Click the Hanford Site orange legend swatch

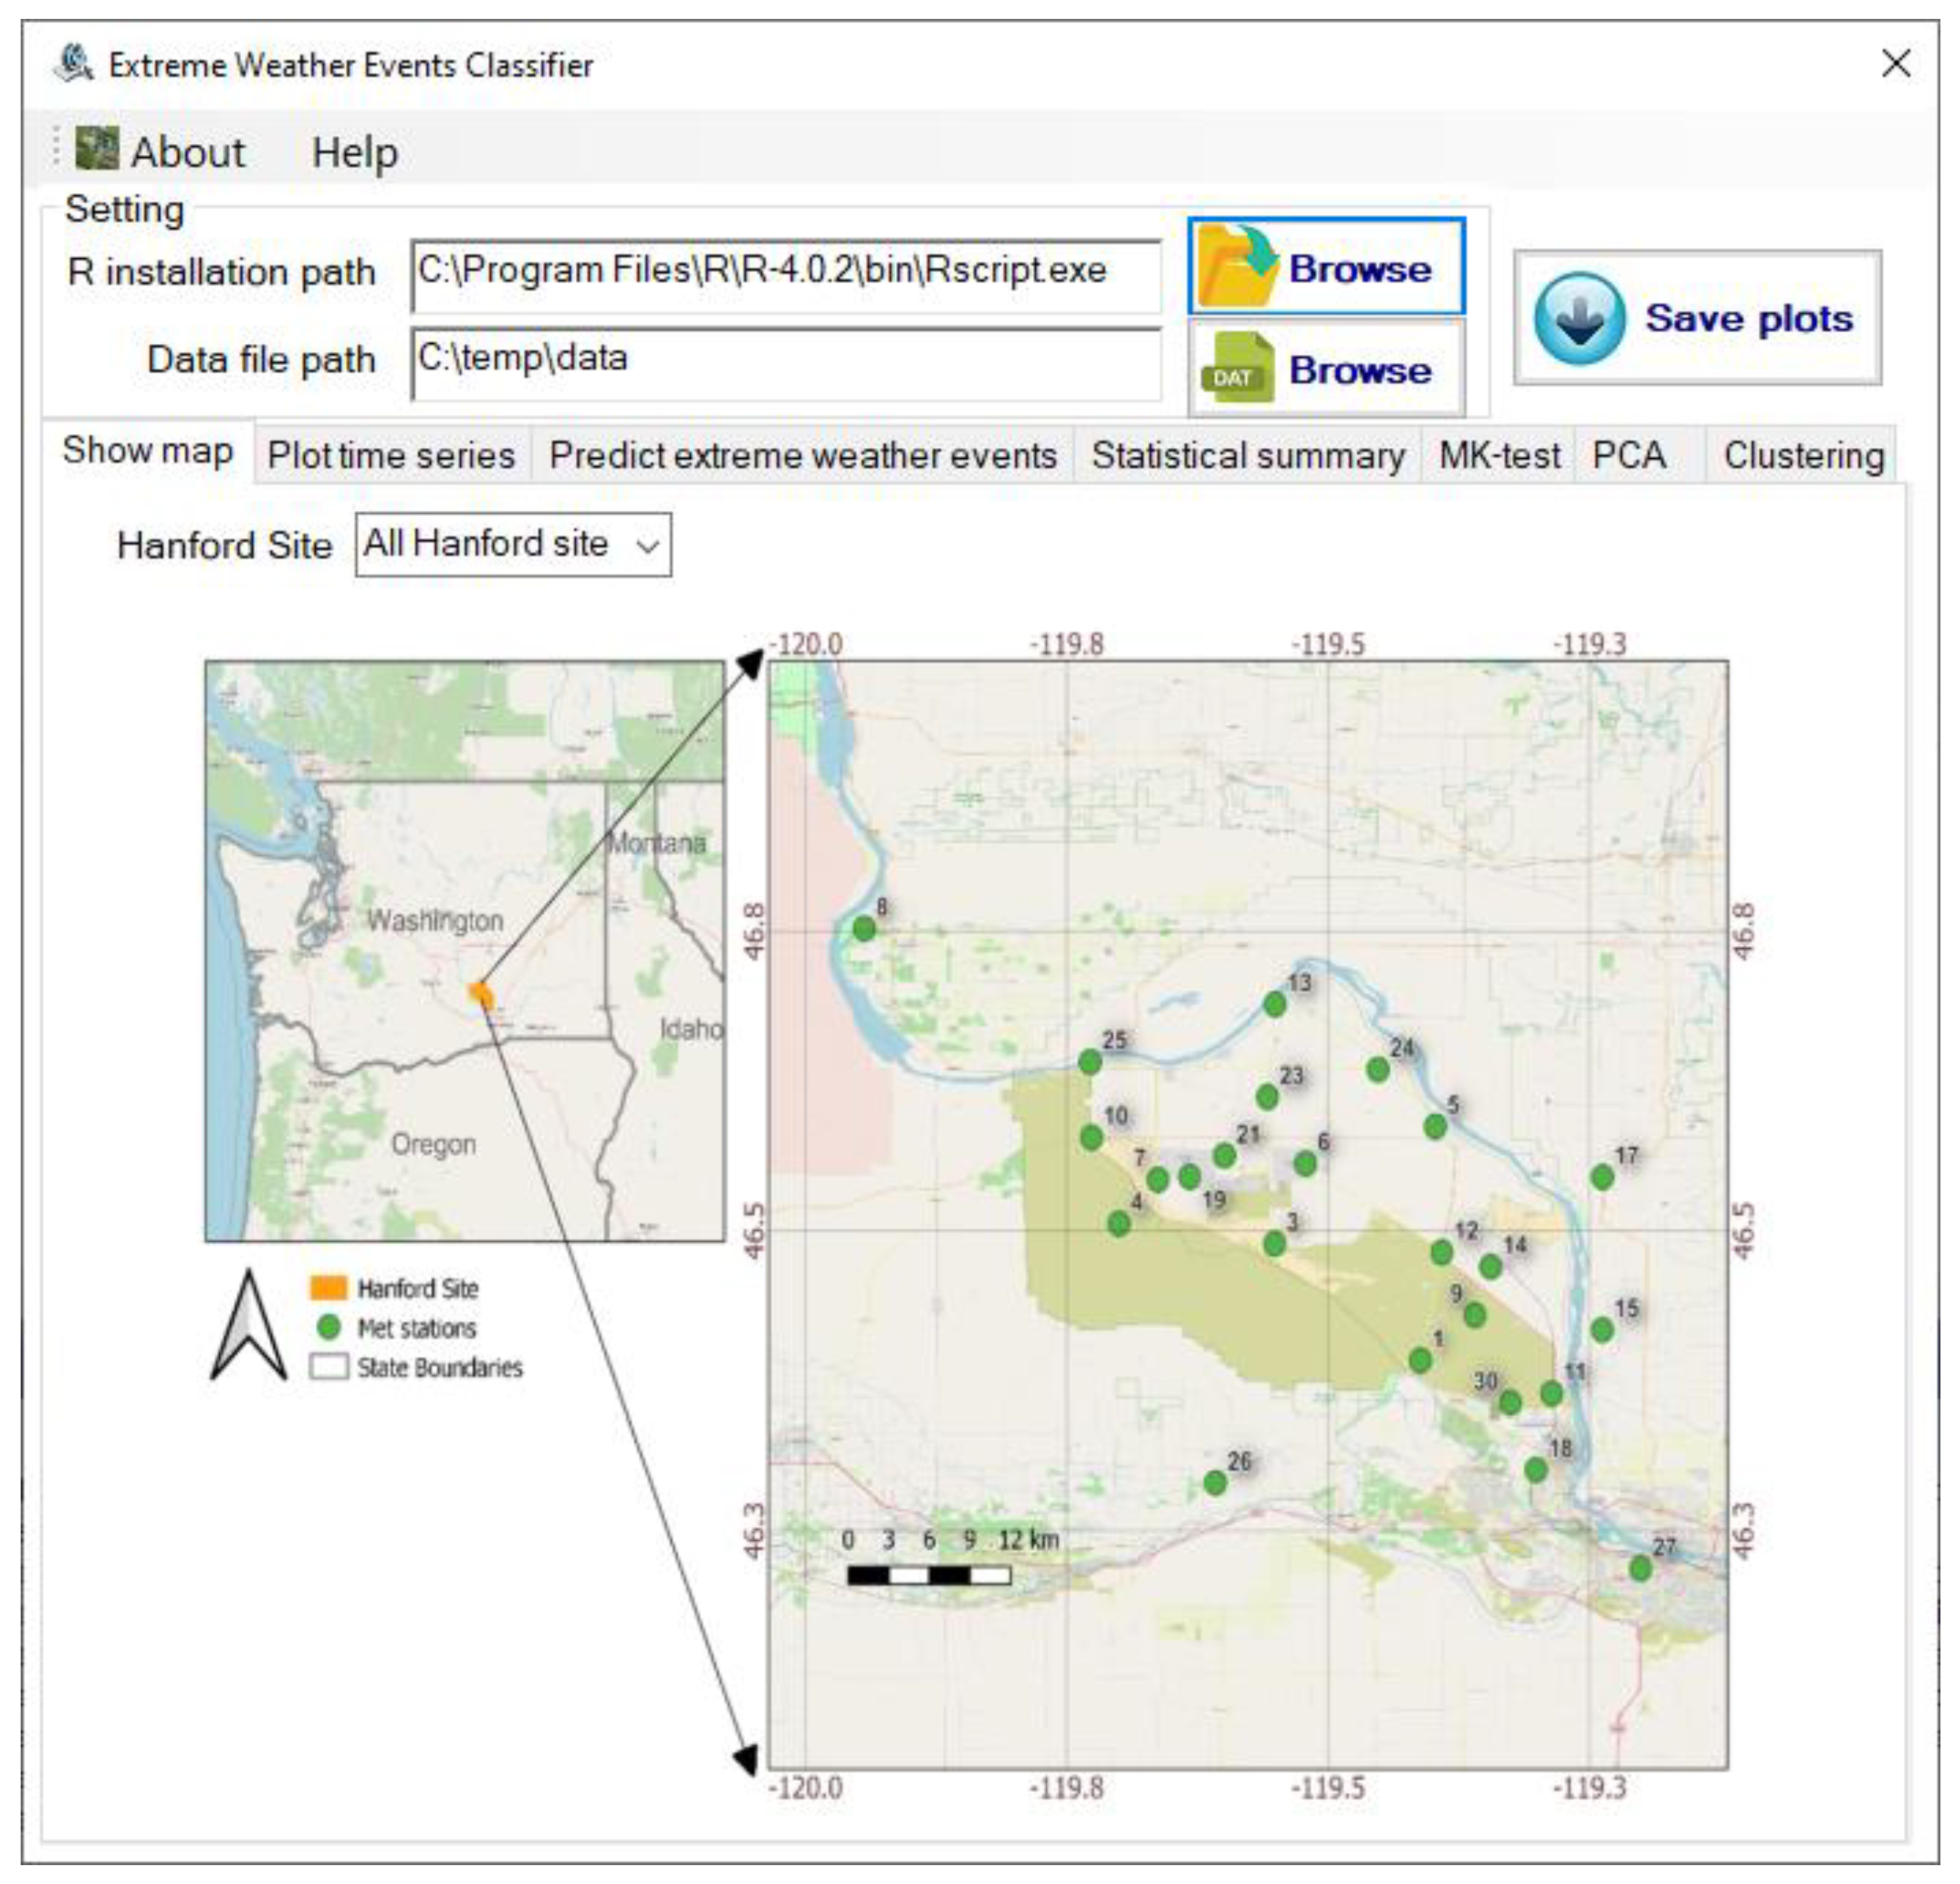pos(328,1287)
